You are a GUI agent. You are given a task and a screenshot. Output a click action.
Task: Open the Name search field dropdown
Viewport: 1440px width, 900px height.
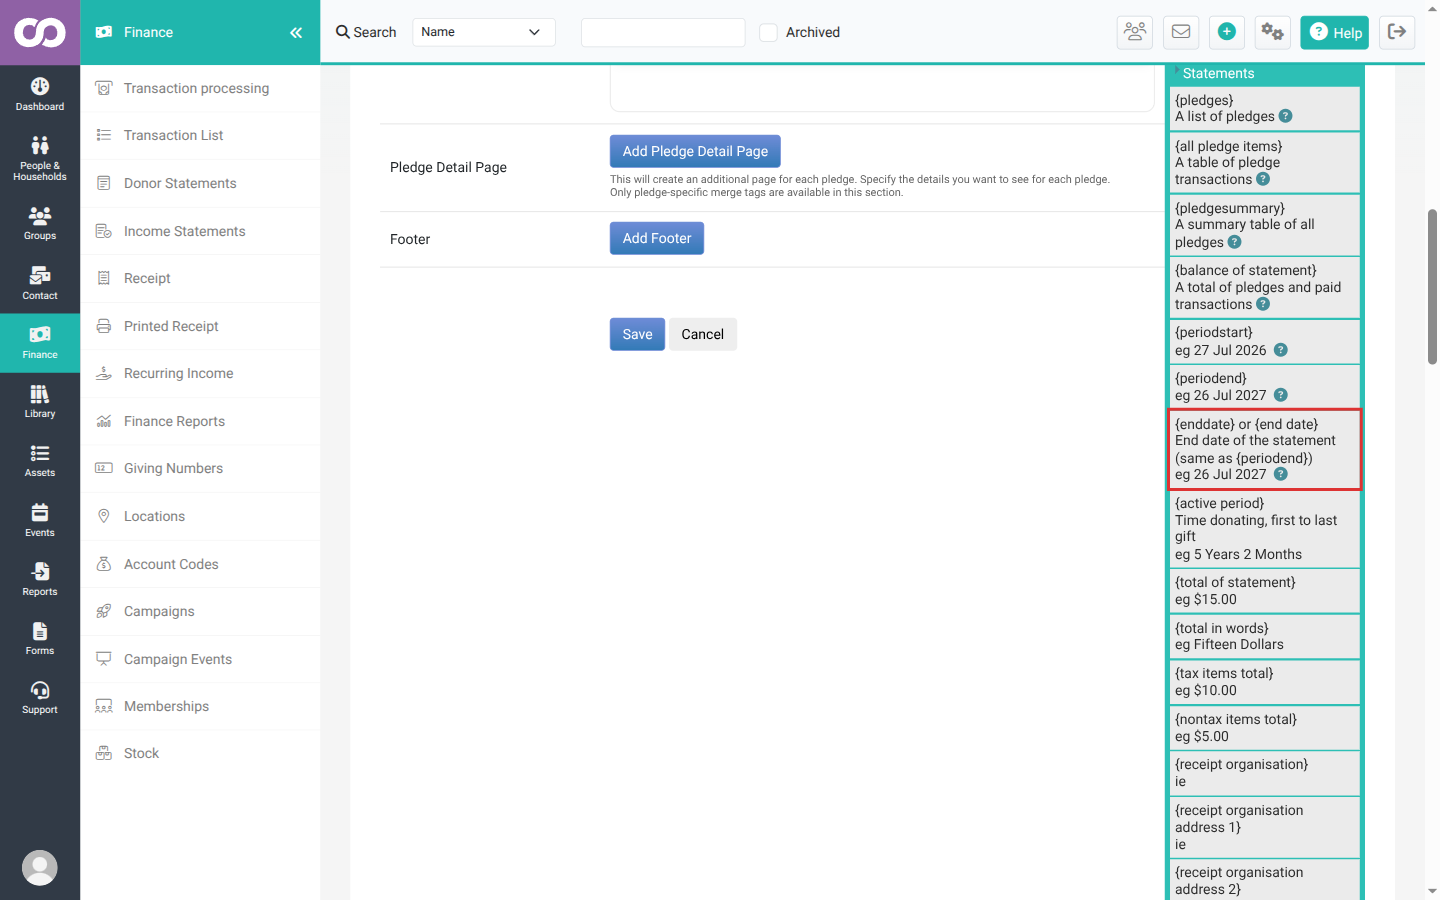484,32
